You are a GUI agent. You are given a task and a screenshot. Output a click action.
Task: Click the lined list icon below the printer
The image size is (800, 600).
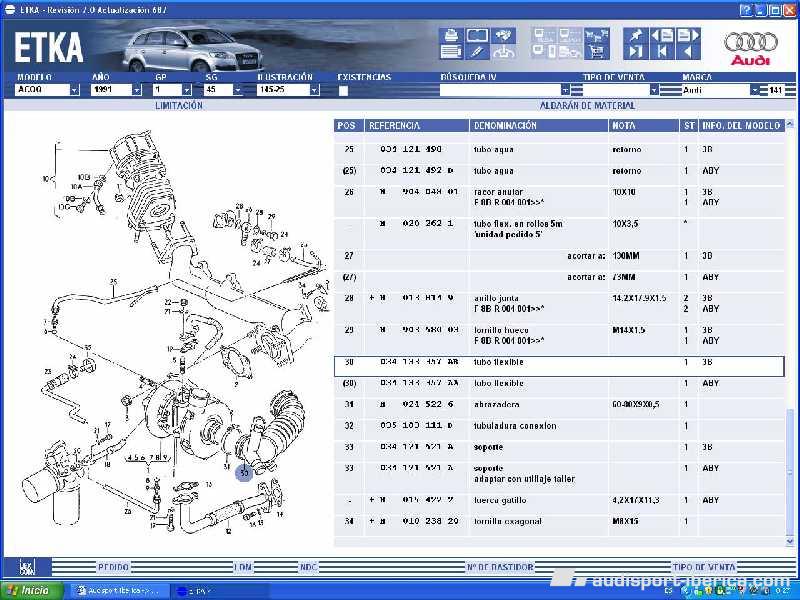click(451, 52)
